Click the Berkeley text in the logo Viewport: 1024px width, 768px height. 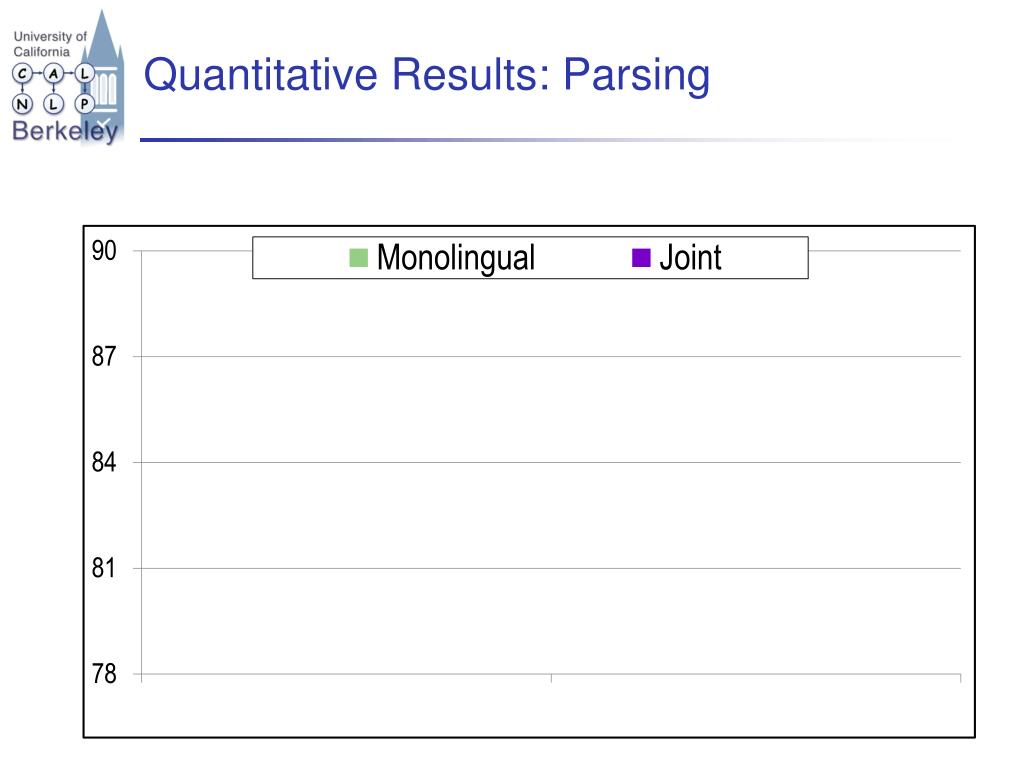65,132
